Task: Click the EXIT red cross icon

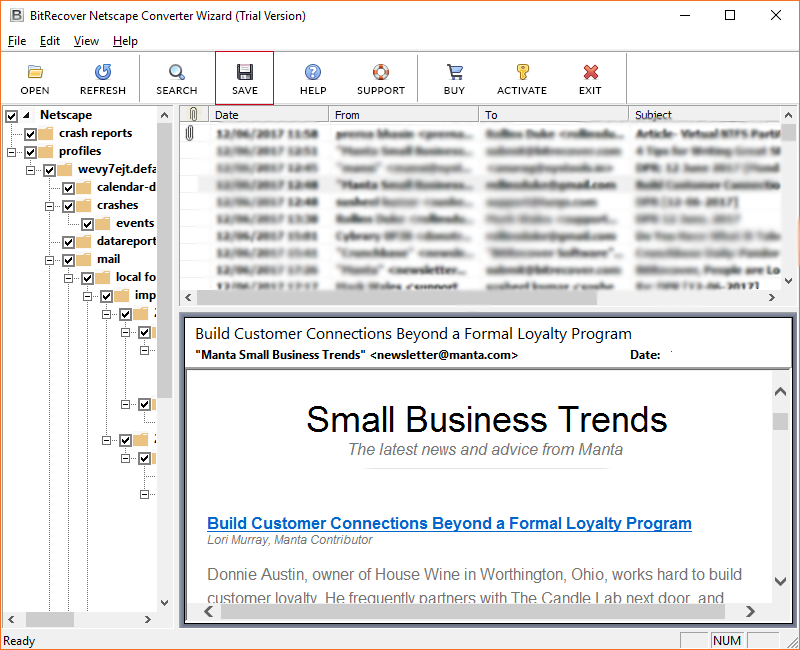Action: point(590,72)
